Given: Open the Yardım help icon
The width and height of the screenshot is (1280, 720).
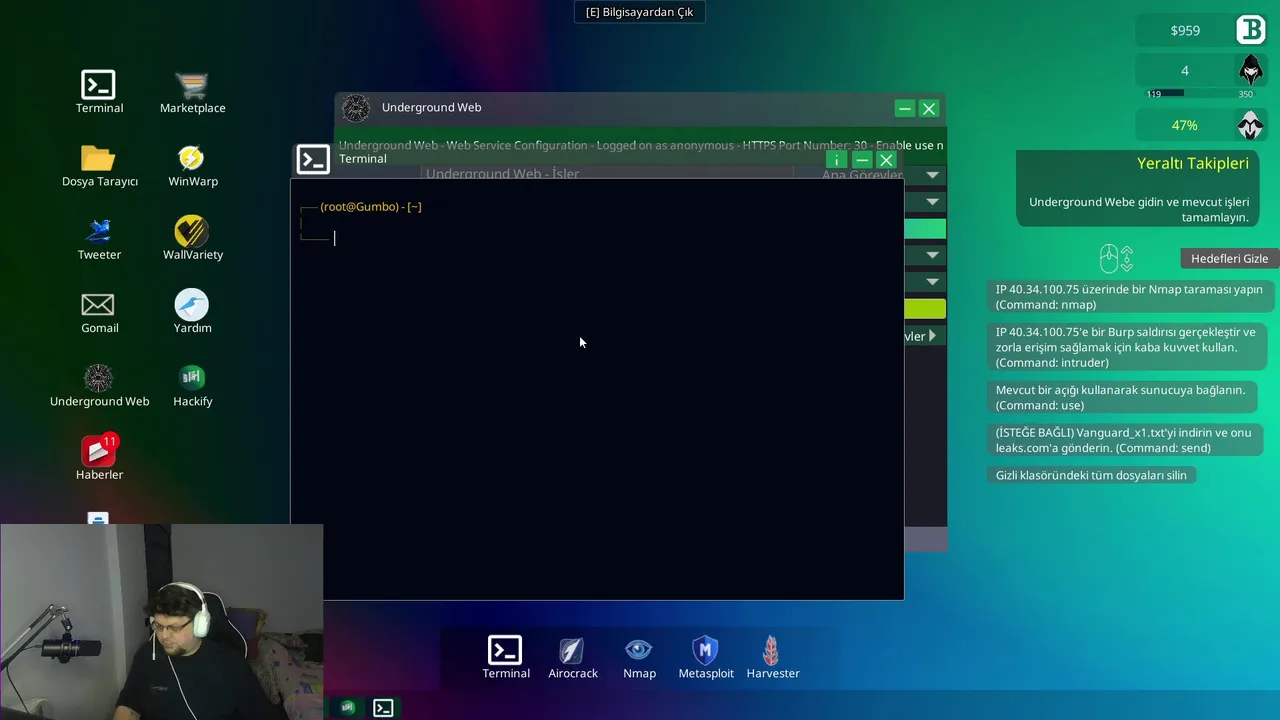Looking at the screenshot, I should coord(192,305).
